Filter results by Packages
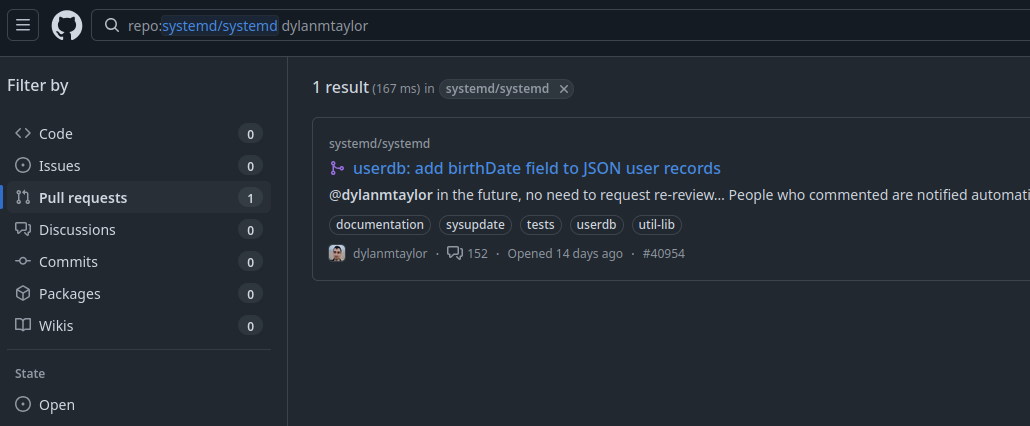Viewport: 1030px width, 426px height. click(x=139, y=294)
